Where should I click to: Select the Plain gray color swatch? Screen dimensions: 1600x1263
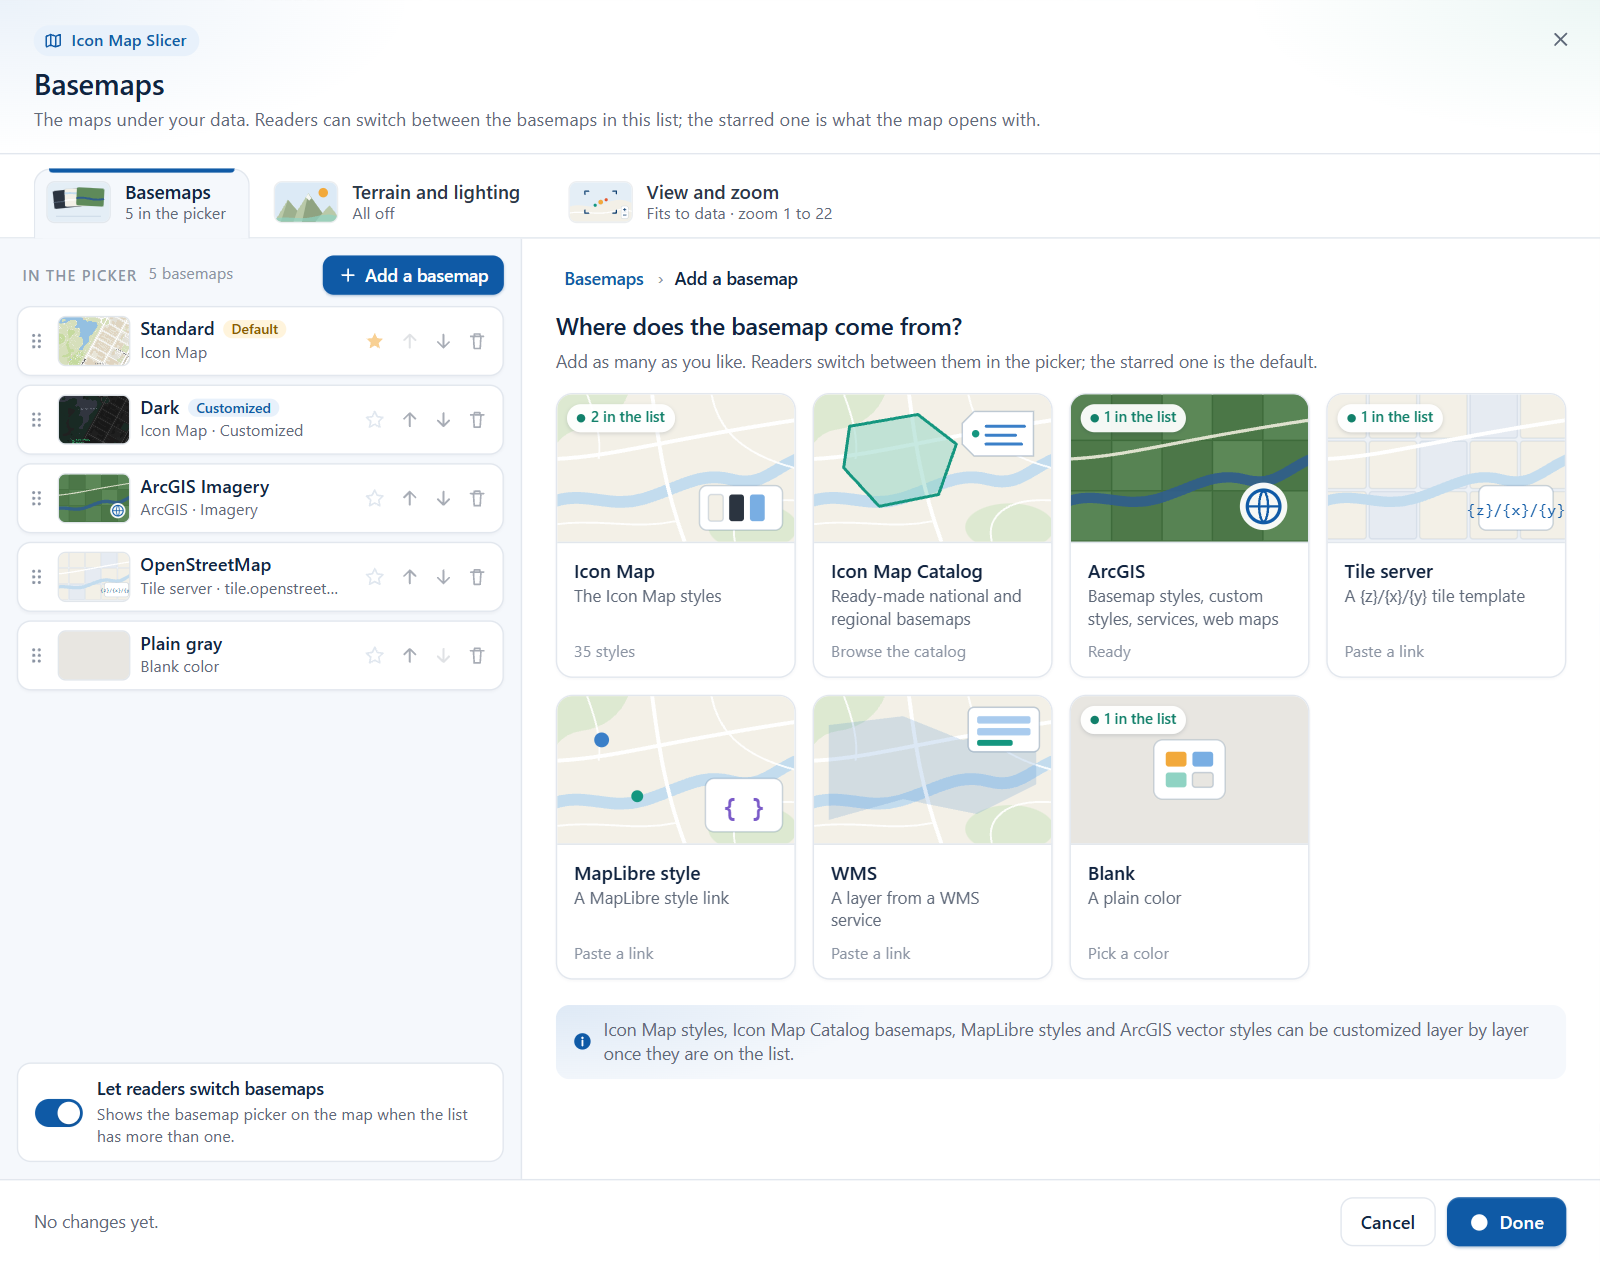click(x=94, y=656)
